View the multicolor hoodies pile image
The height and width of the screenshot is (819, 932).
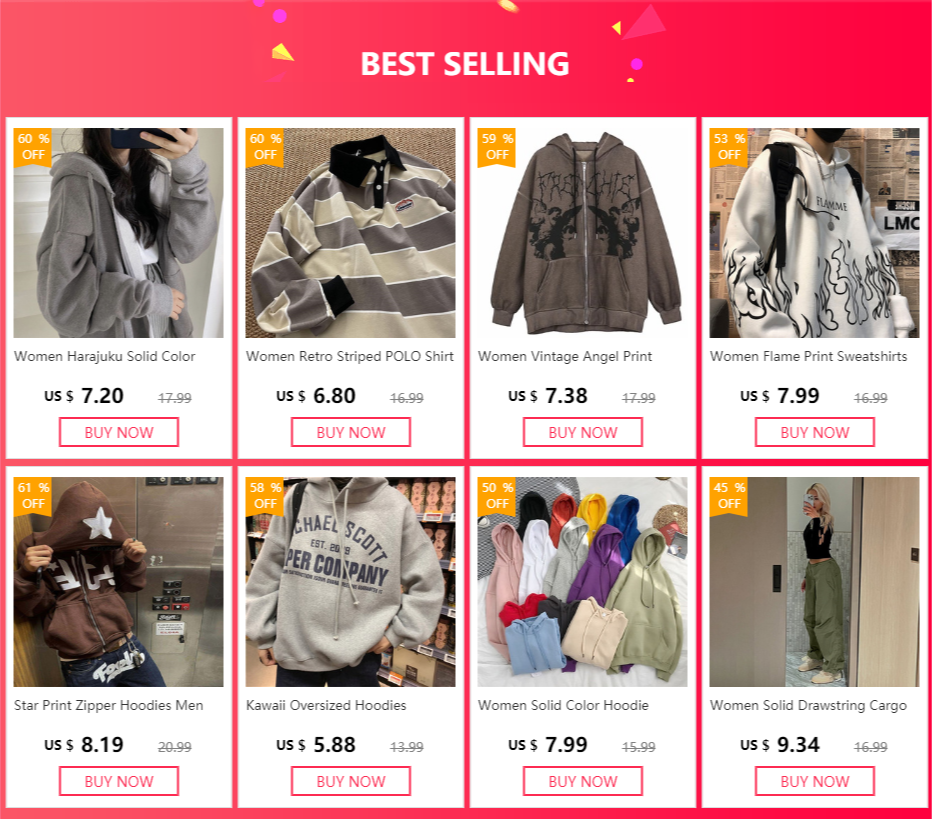[x=582, y=582]
